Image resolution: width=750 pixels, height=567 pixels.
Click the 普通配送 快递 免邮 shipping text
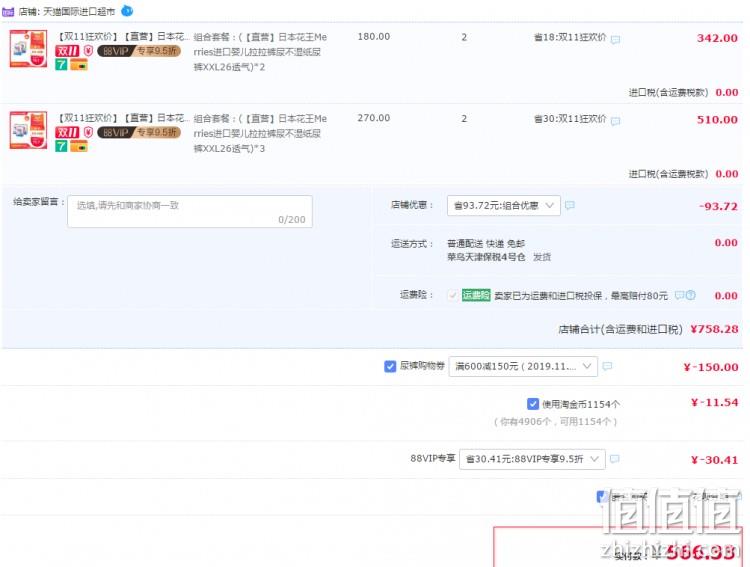click(x=485, y=244)
